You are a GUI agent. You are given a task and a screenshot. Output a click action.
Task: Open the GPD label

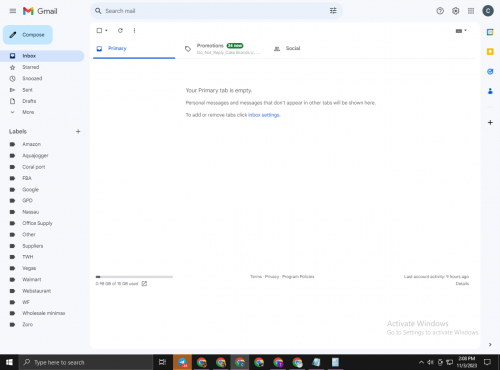[42, 200]
